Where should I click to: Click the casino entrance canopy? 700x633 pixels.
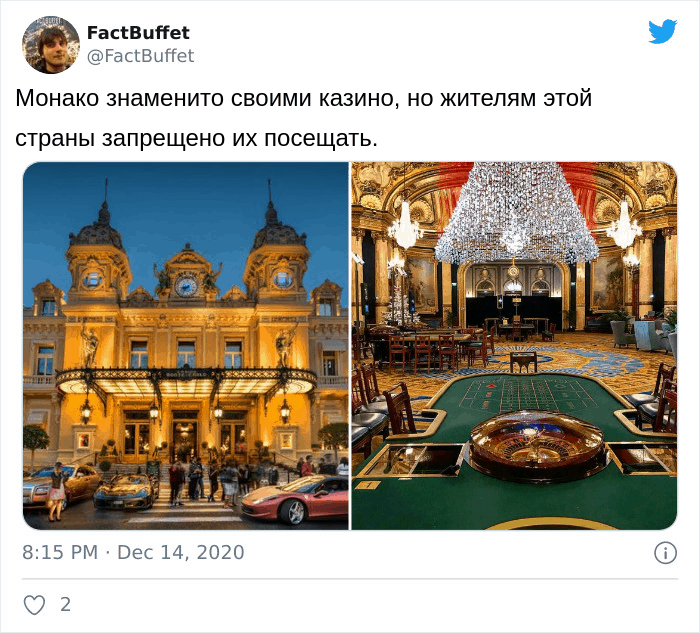click(186, 382)
